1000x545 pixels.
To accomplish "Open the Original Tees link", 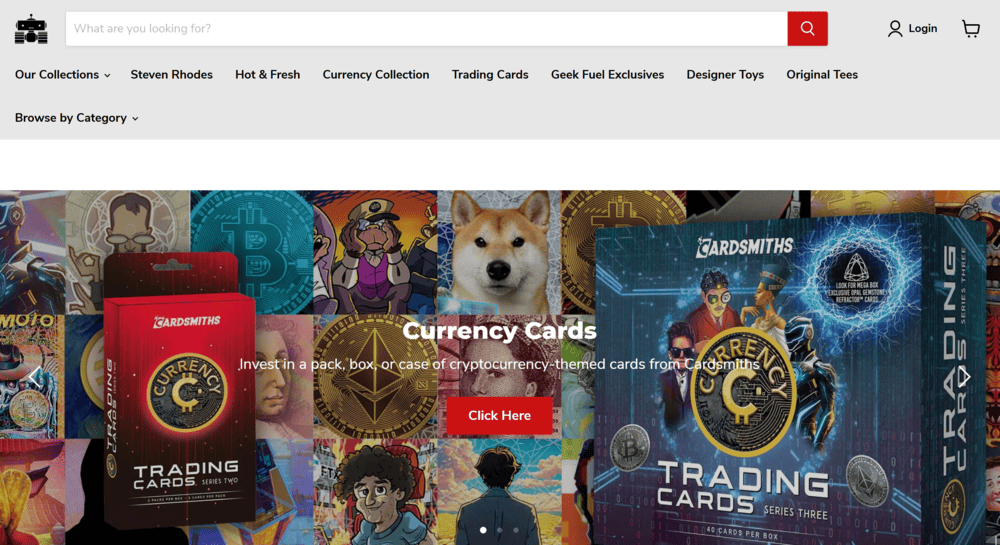I will (x=821, y=75).
